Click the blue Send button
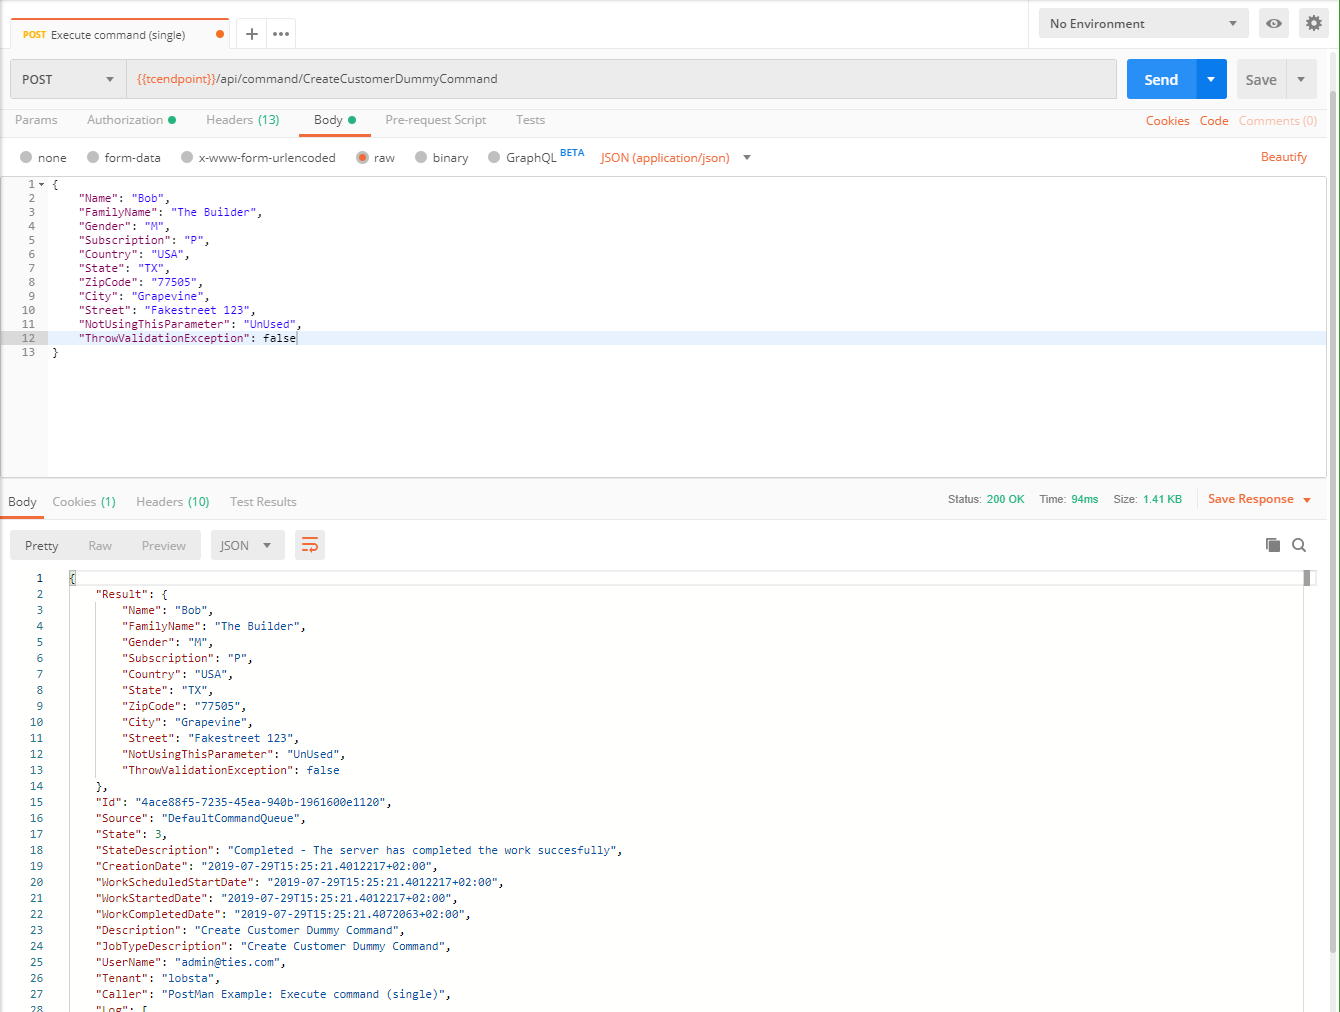 tap(1160, 79)
